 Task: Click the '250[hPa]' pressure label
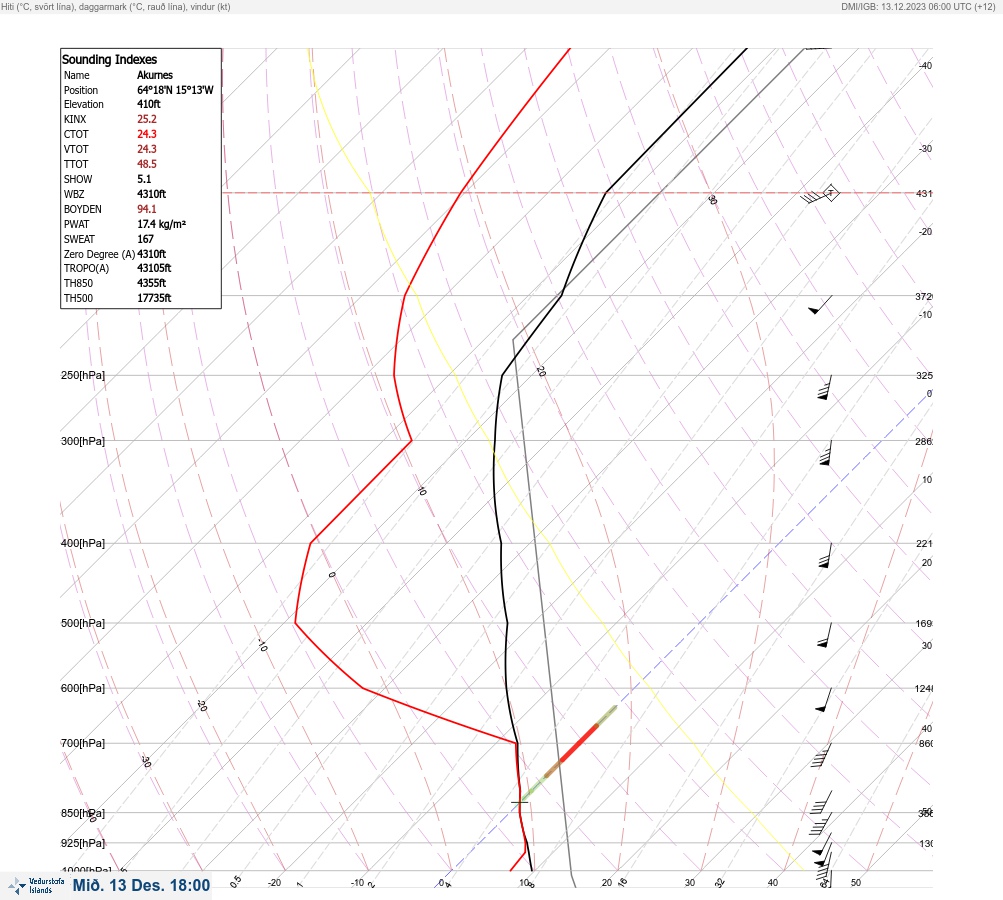(x=83, y=375)
